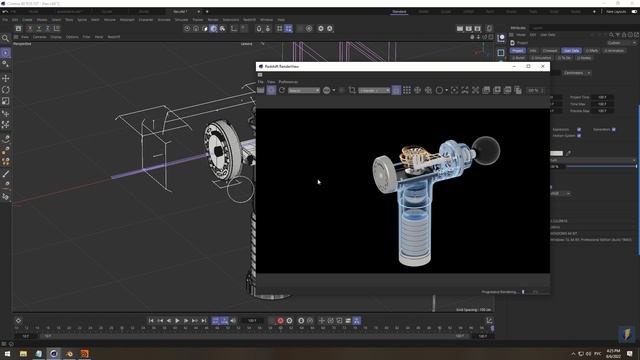Go to the end of the animation
This screenshot has width=640, height=360.
[x=204, y=321]
